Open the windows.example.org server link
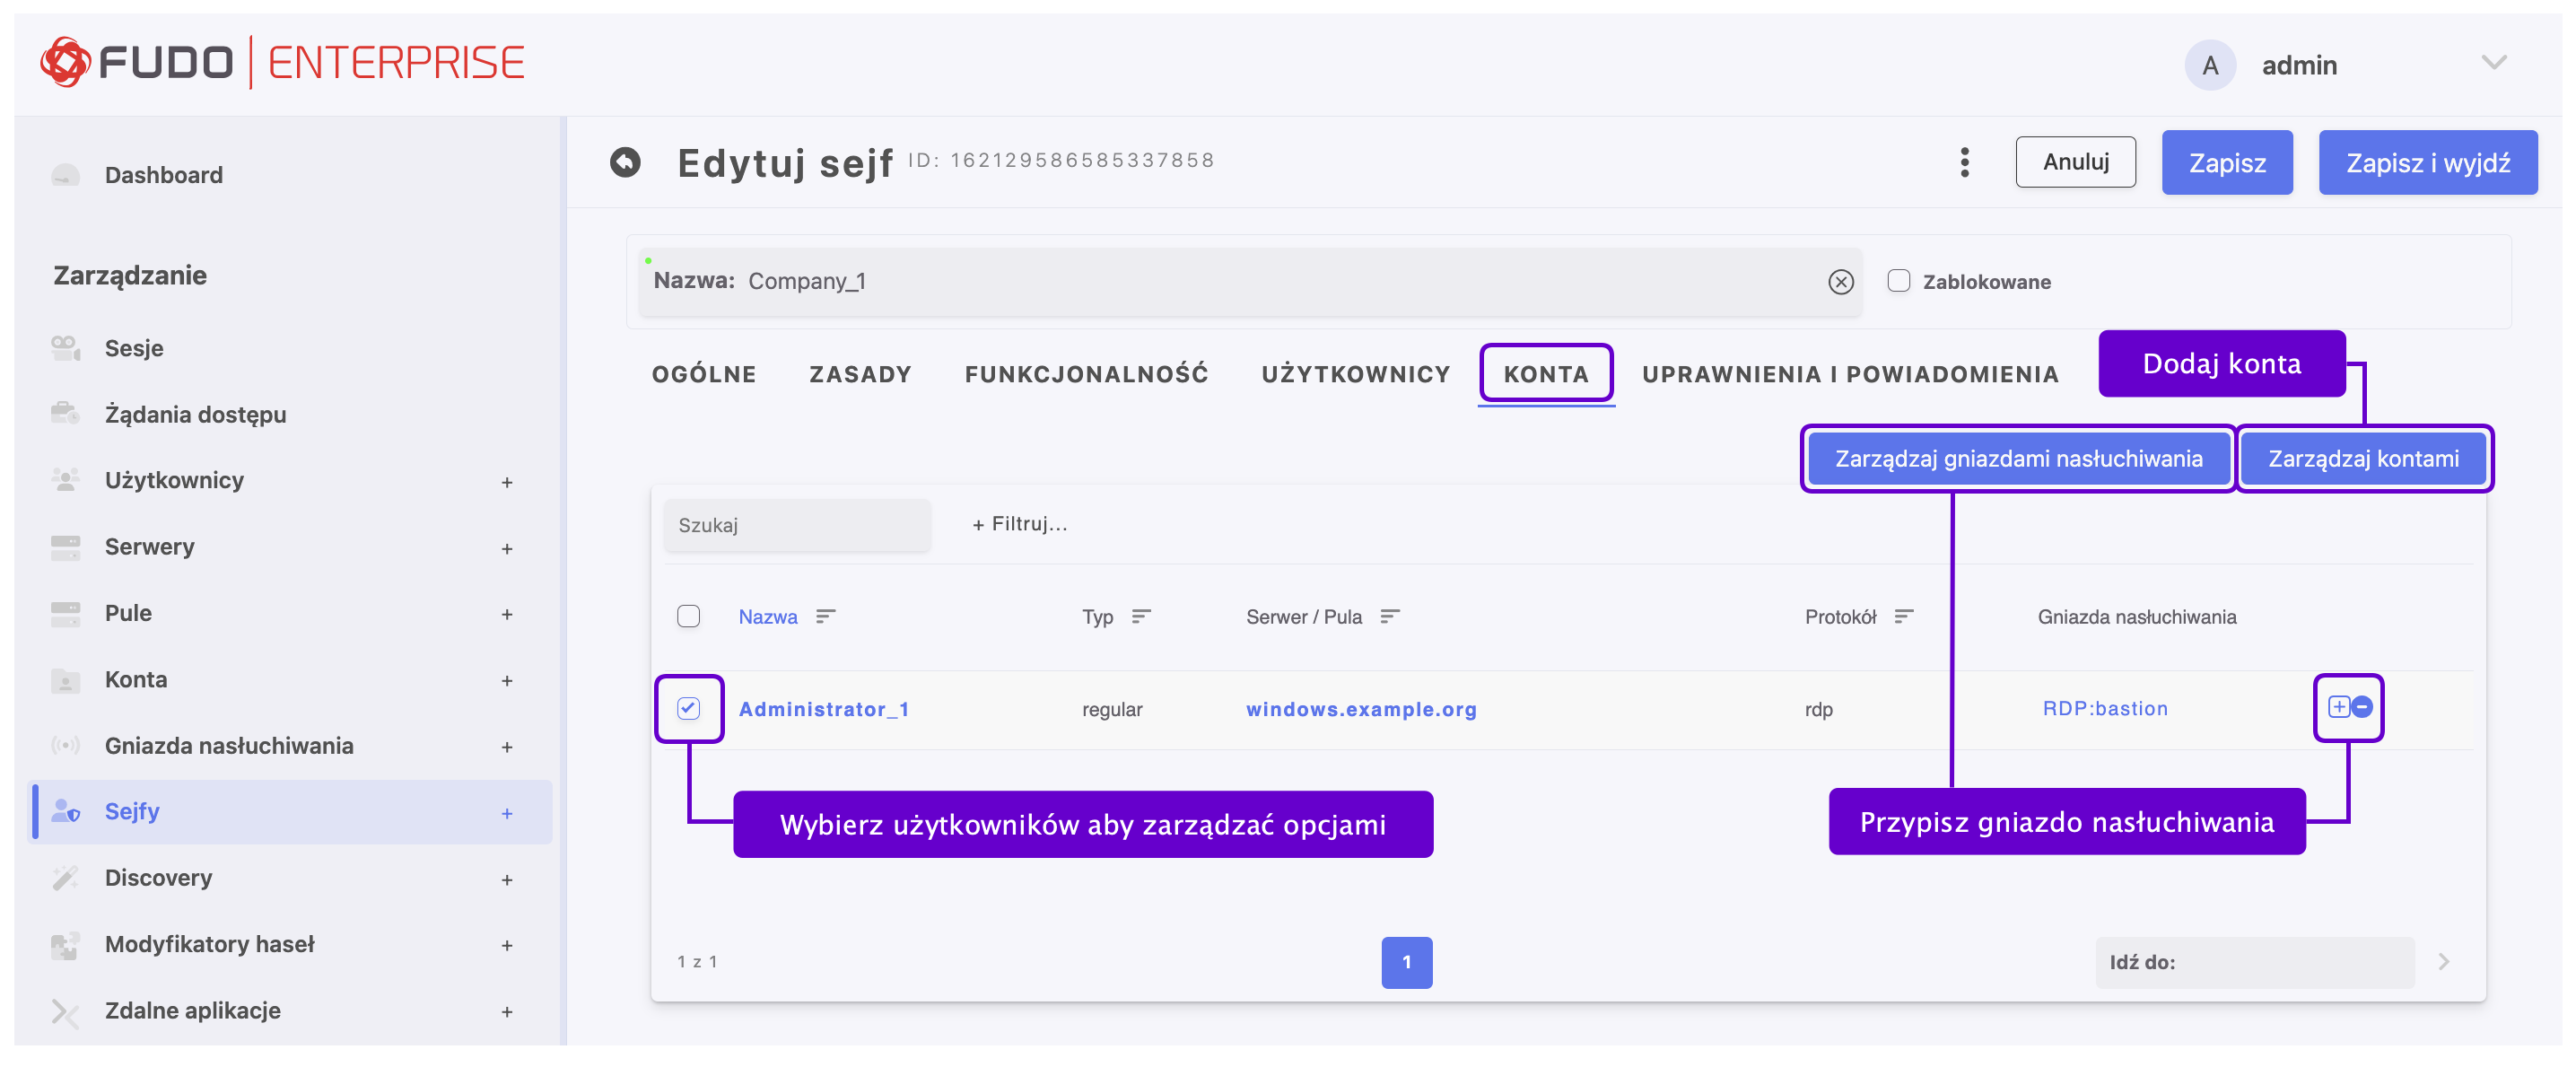Viewport: 2576px width, 1067px height. tap(1360, 709)
